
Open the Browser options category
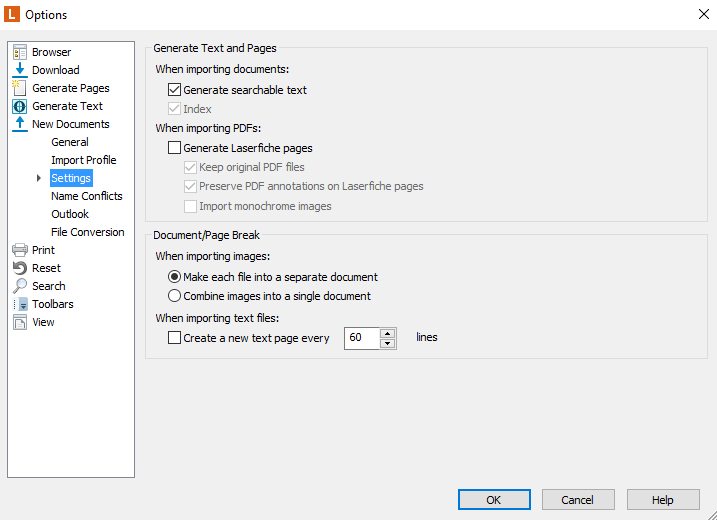coord(51,52)
